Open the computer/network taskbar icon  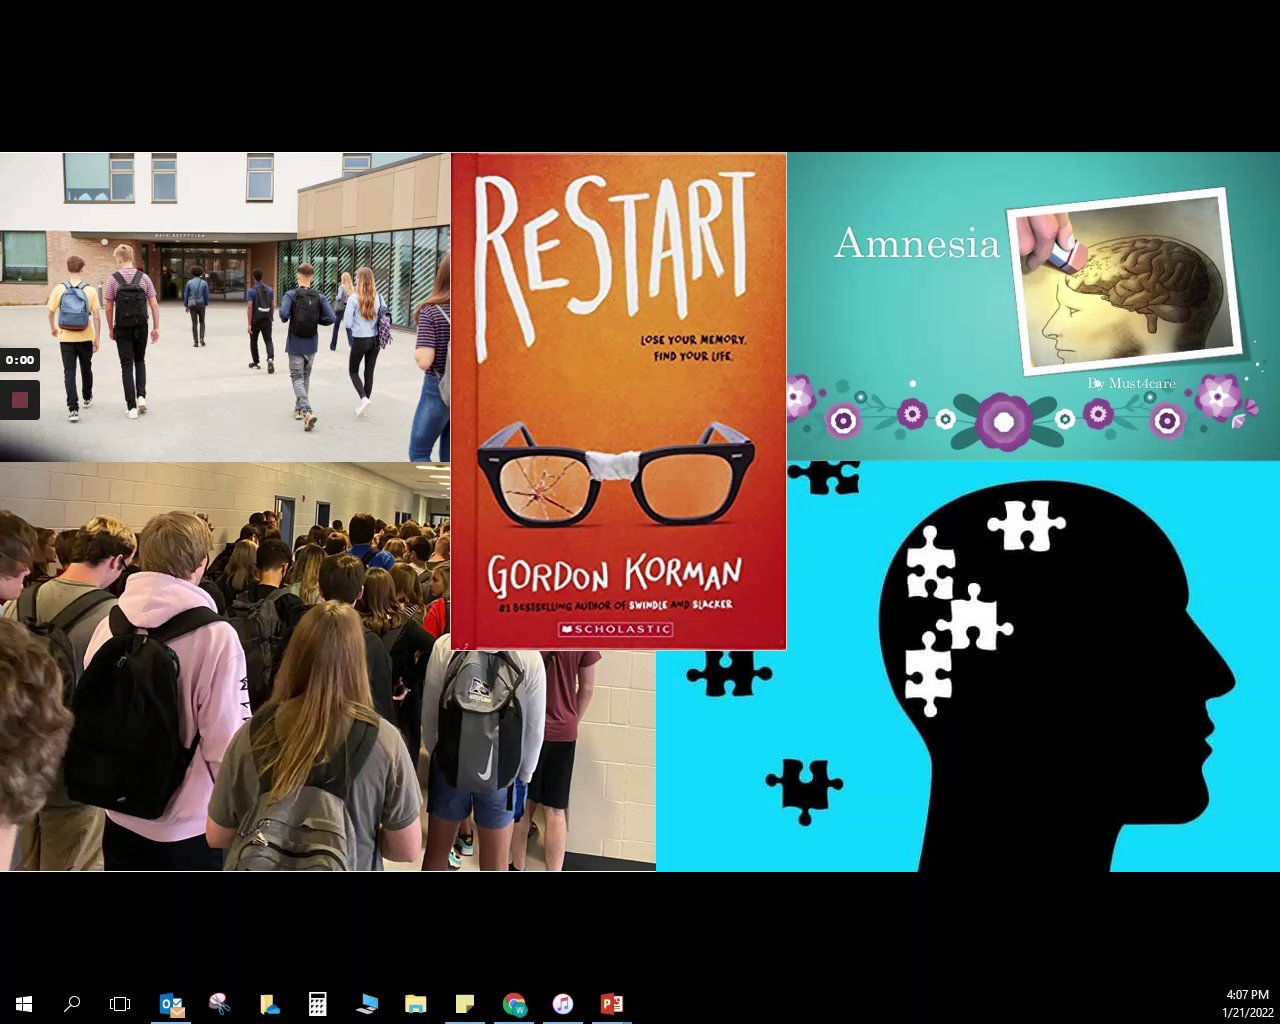[367, 1004]
